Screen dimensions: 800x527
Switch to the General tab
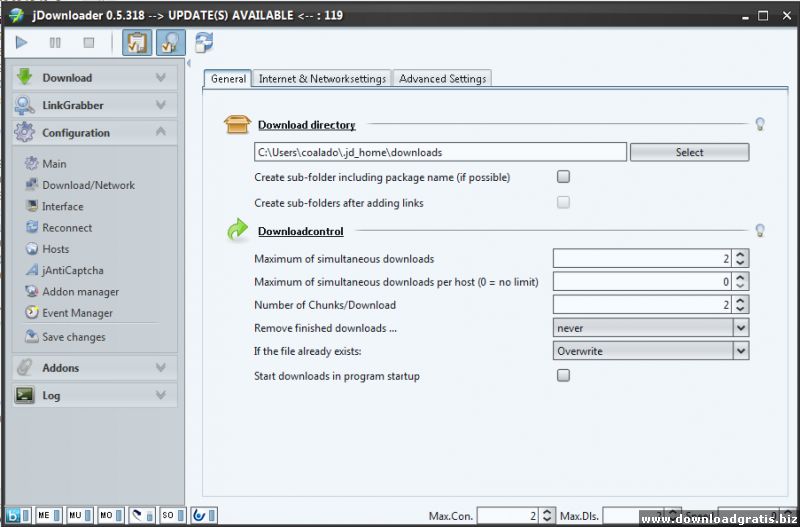[x=228, y=79]
